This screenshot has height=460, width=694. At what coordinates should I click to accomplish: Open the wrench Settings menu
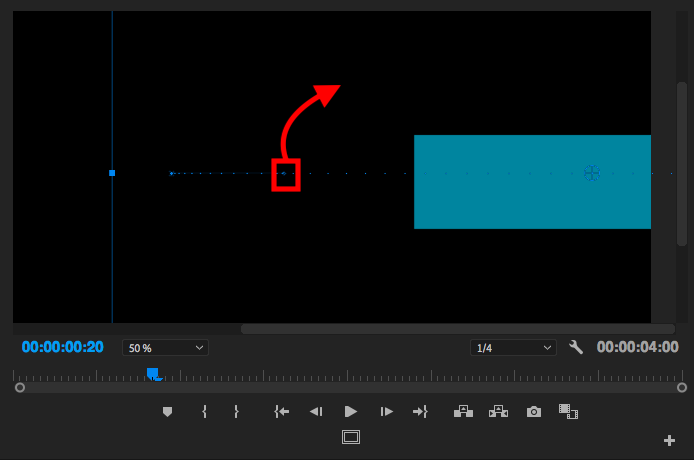[x=576, y=348]
